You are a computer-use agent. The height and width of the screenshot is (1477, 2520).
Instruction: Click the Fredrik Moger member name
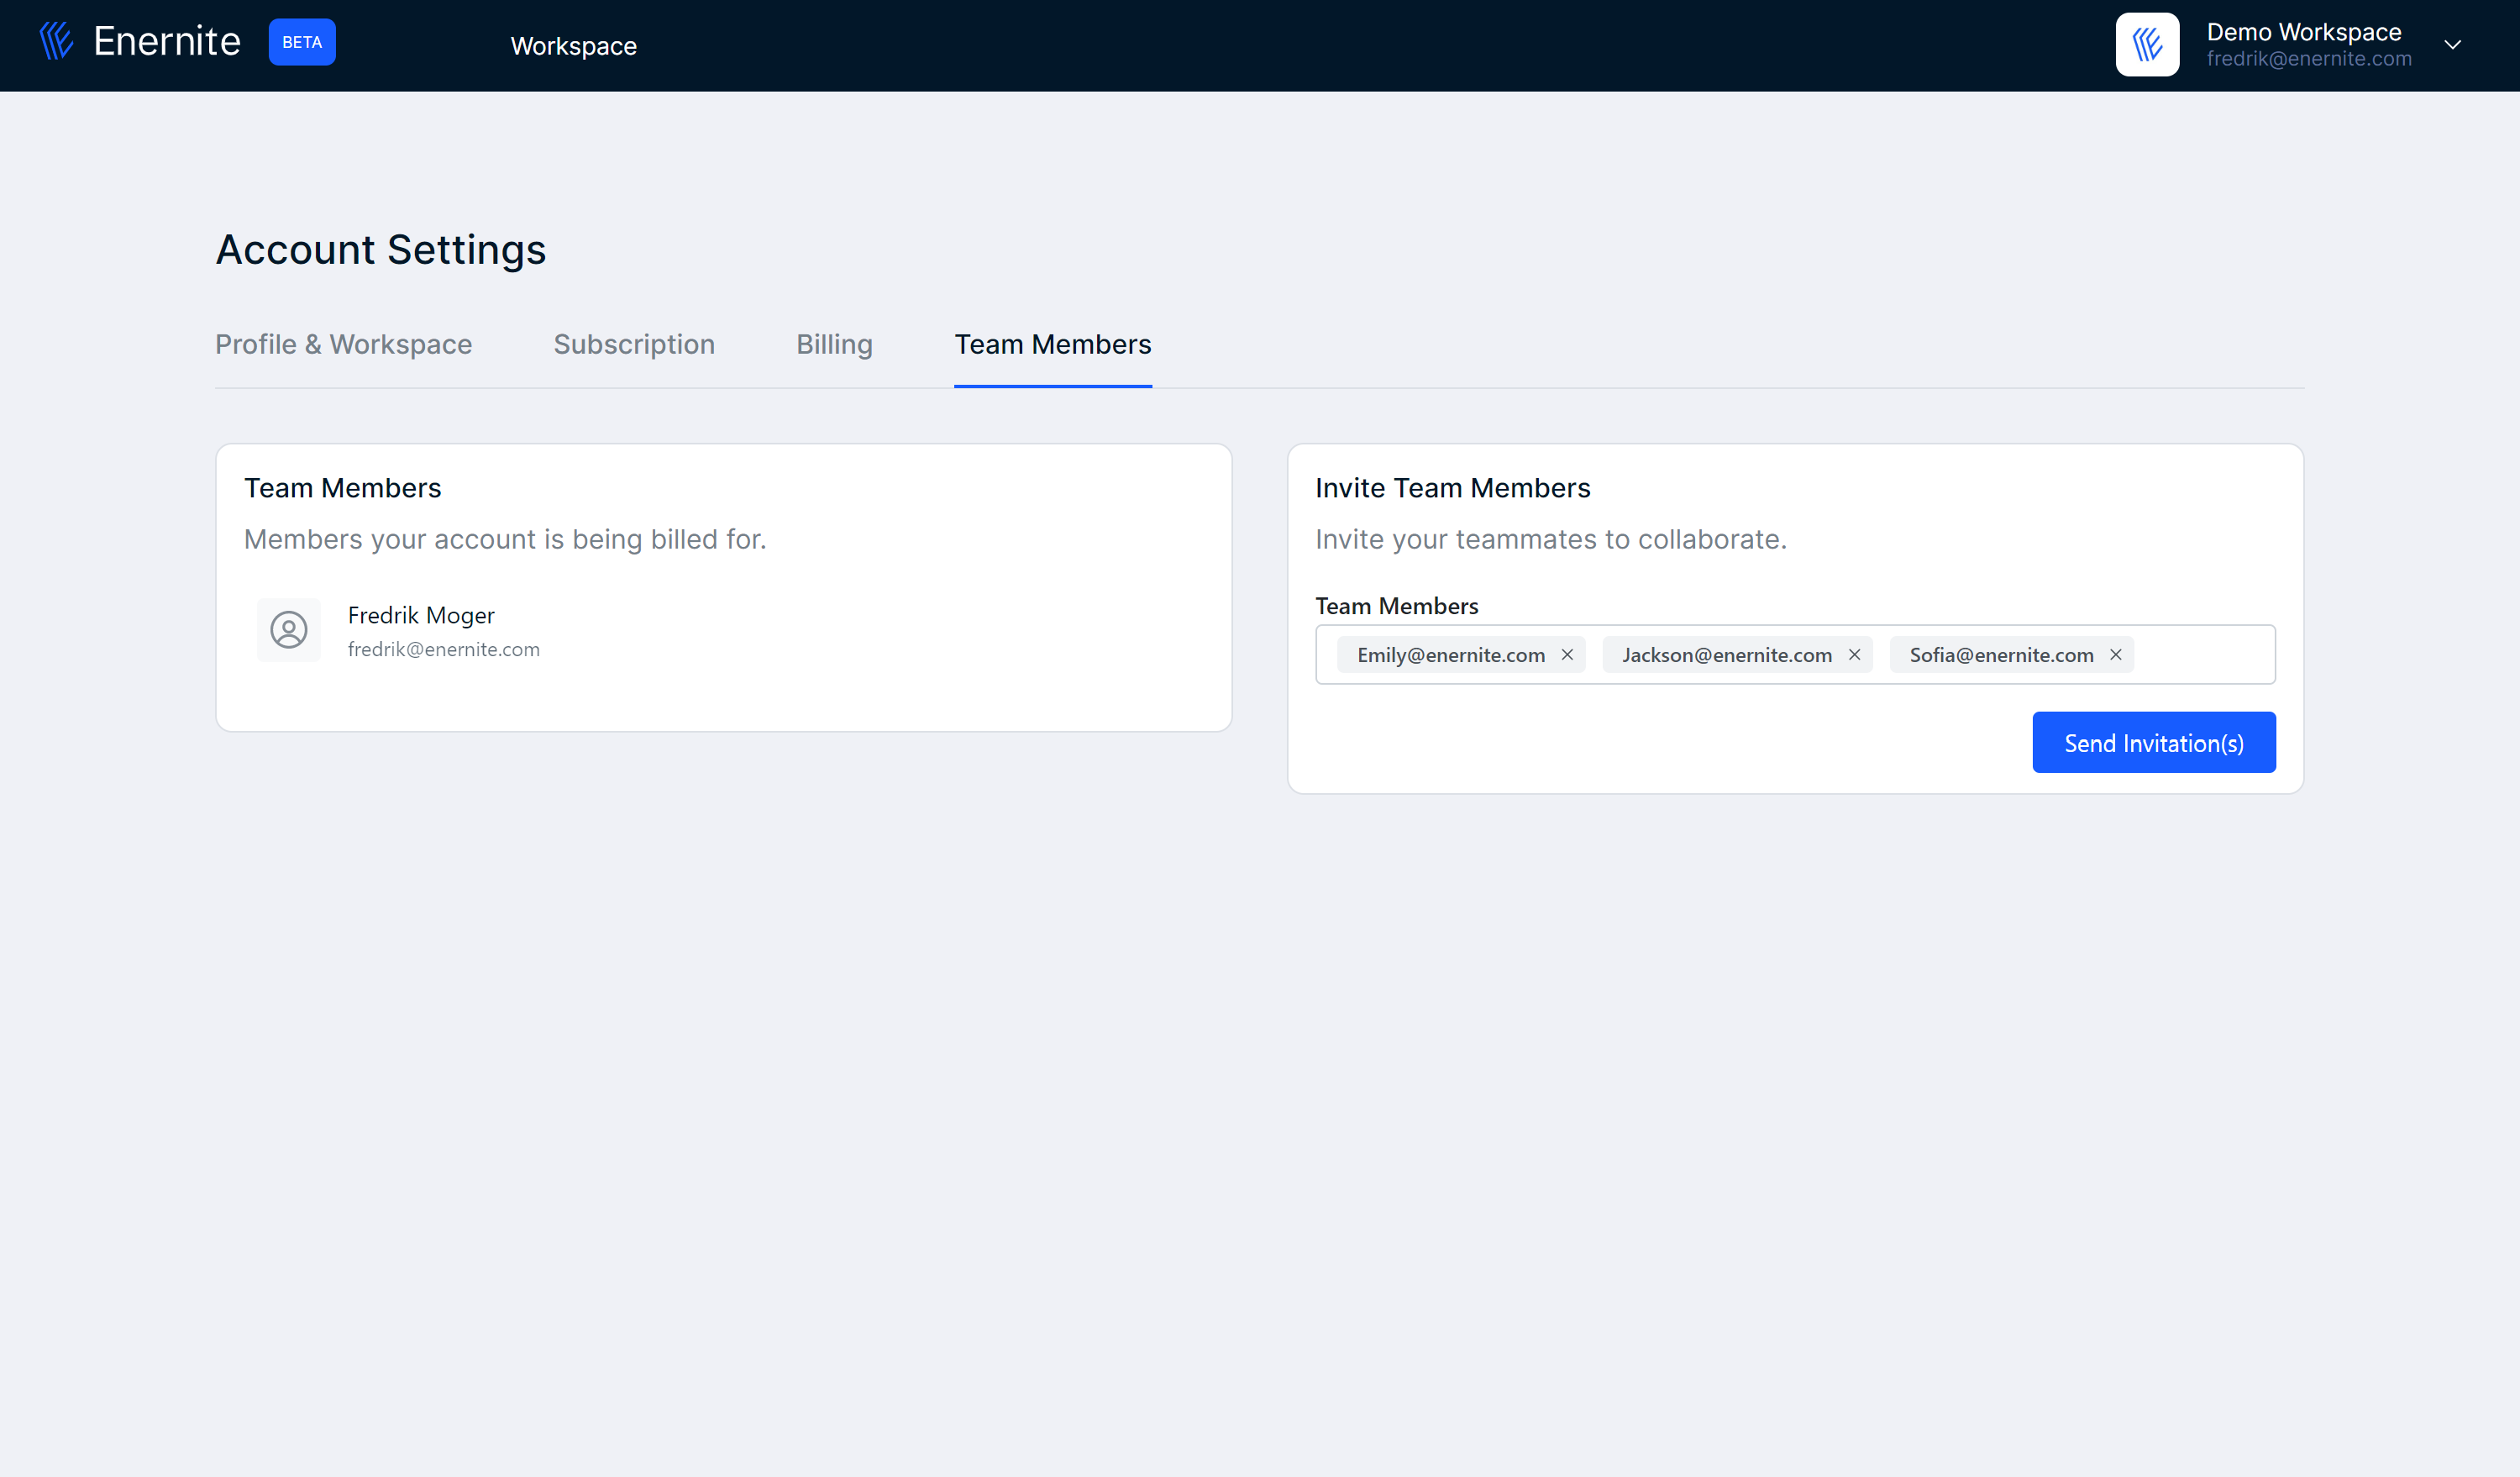tap(421, 615)
